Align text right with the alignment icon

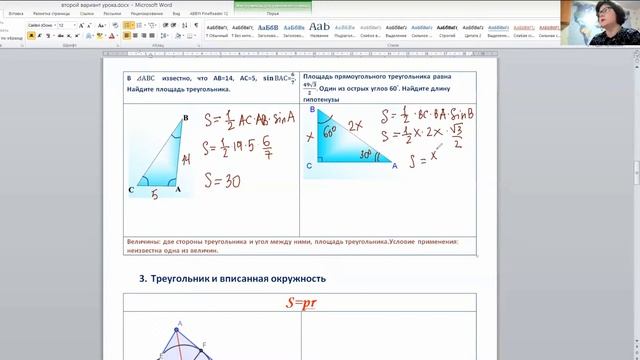pyautogui.click(x=144, y=36)
